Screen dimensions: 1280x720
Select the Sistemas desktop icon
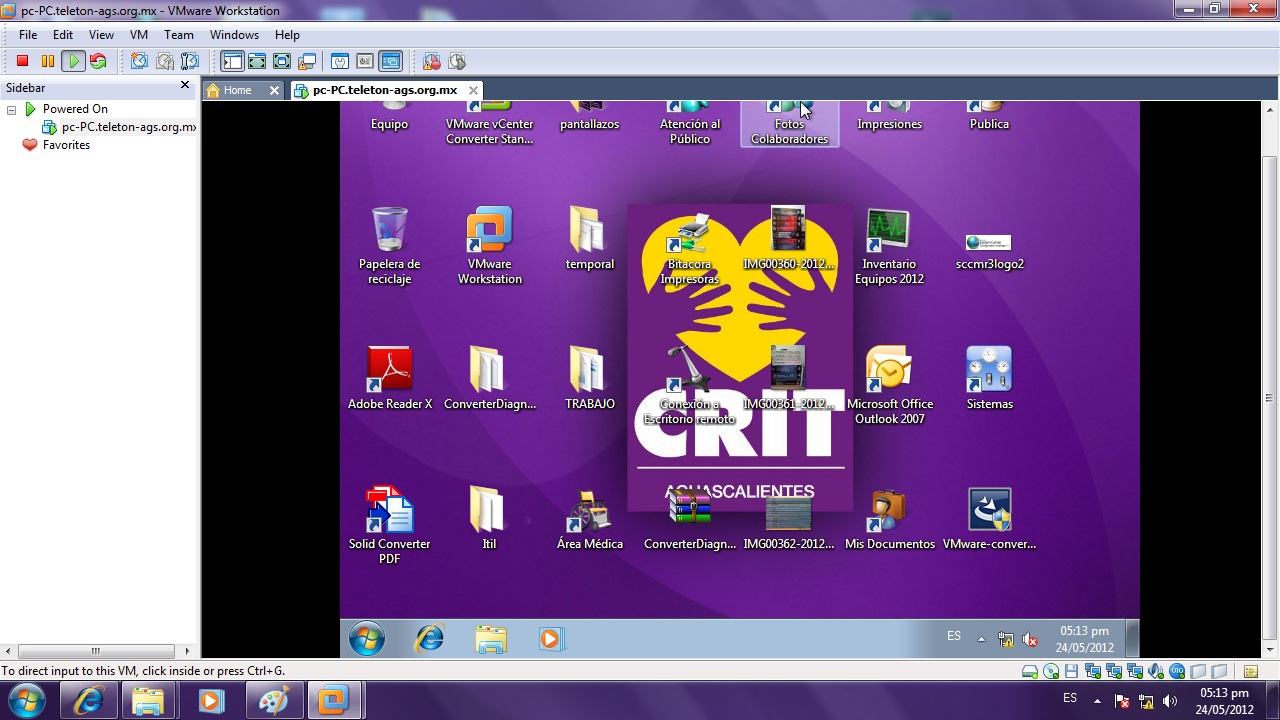tap(989, 378)
